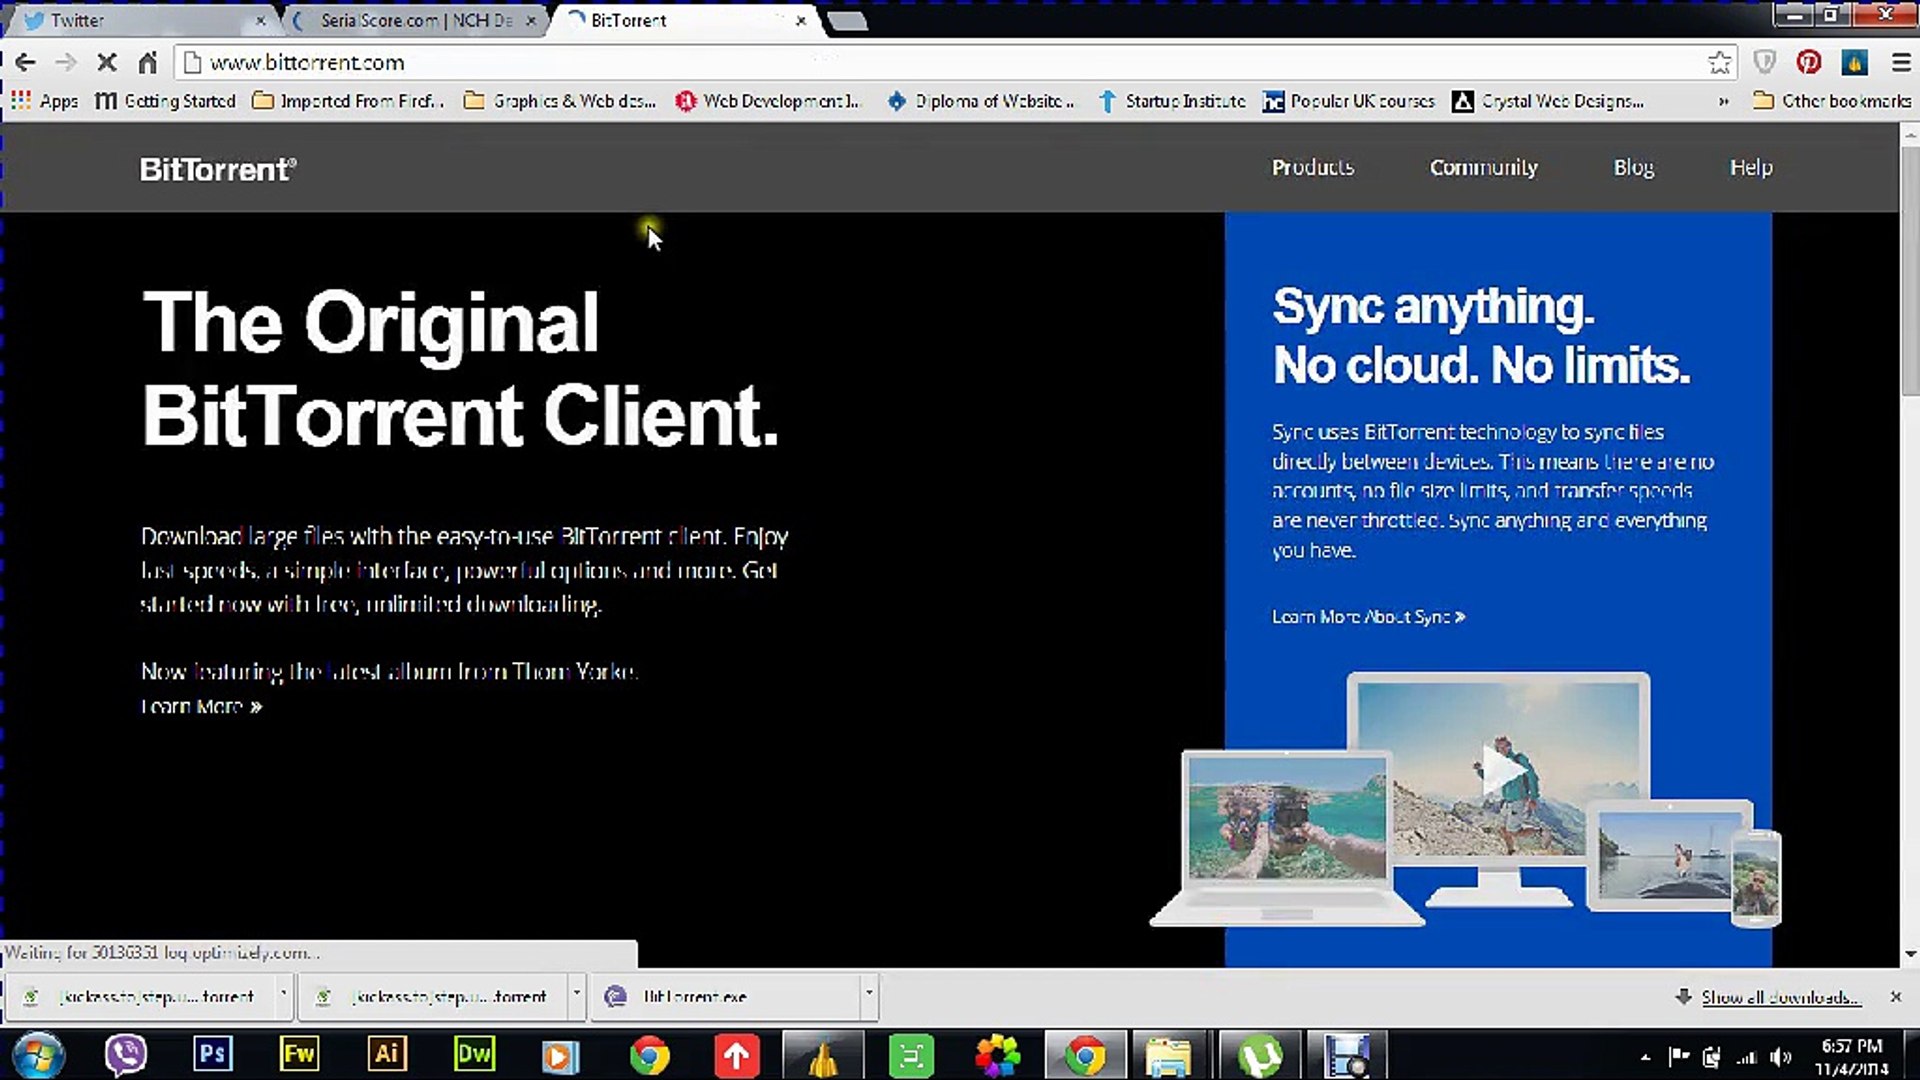1920x1080 pixels.
Task: Expand BitTorrent.exe download options arrow
Action: tap(869, 994)
